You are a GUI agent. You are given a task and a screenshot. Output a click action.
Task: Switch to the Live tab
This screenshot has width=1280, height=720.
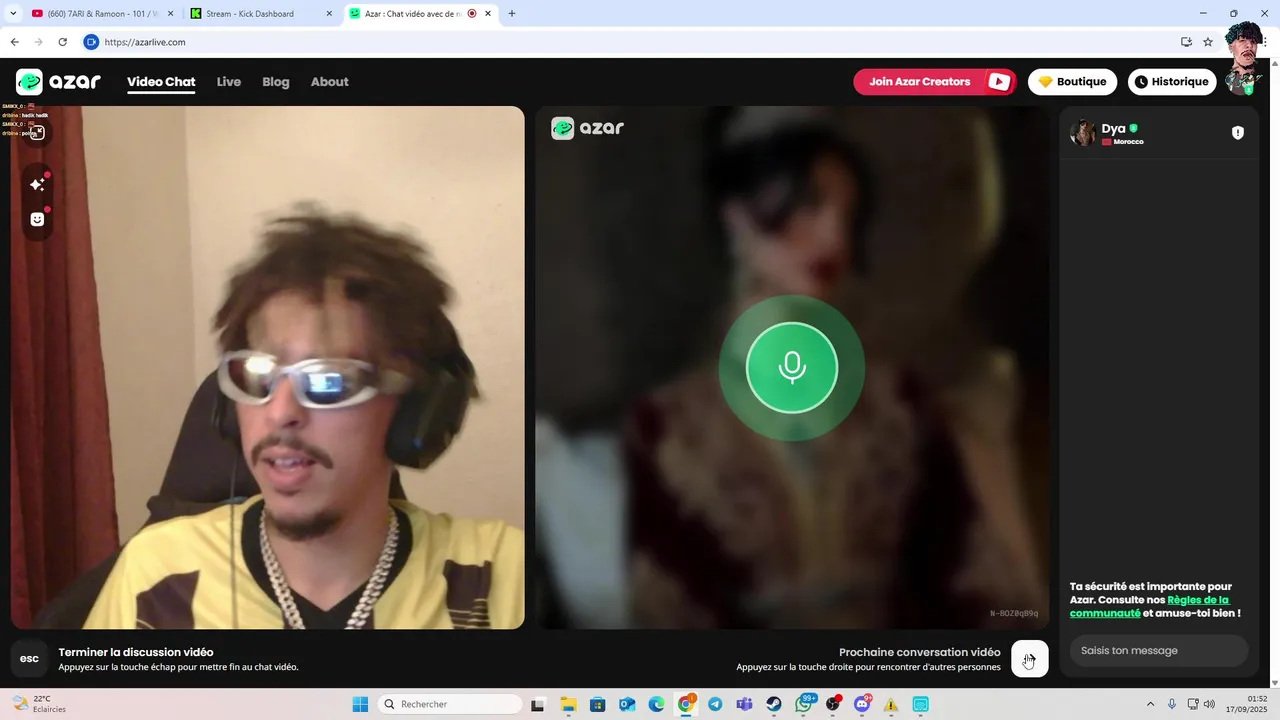point(229,82)
